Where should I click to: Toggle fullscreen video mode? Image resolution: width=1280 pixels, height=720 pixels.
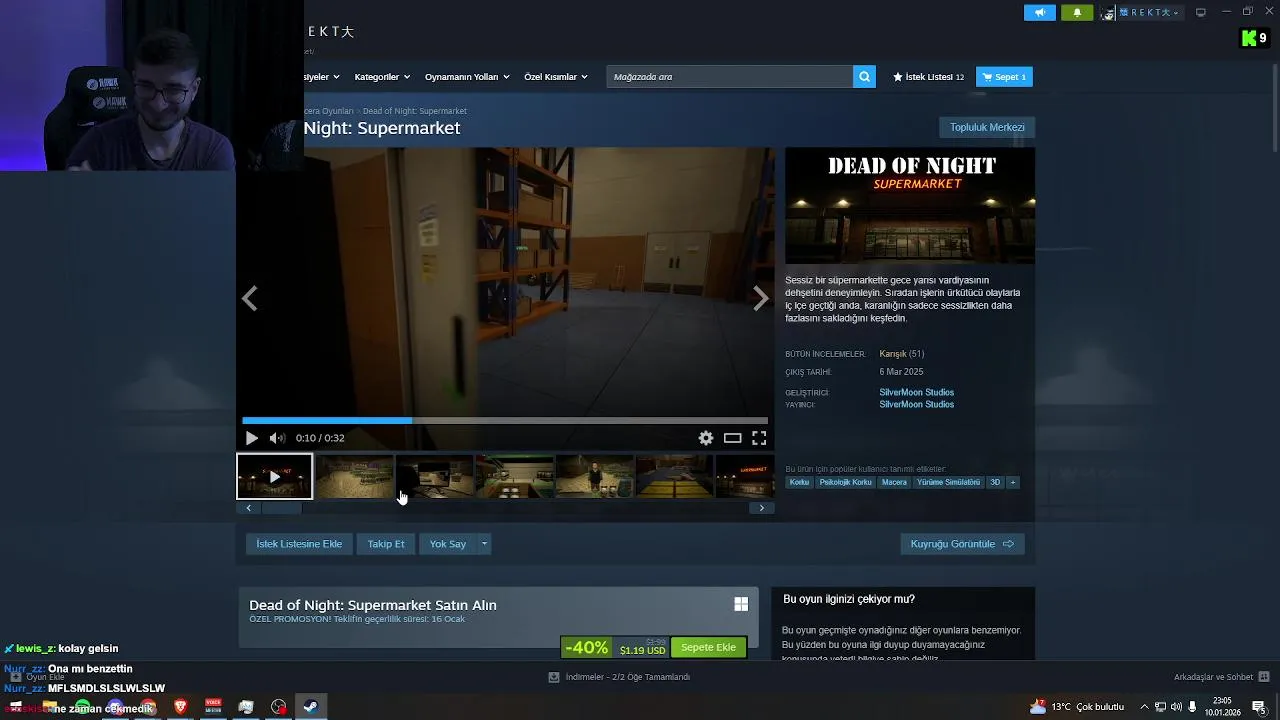[x=759, y=438]
